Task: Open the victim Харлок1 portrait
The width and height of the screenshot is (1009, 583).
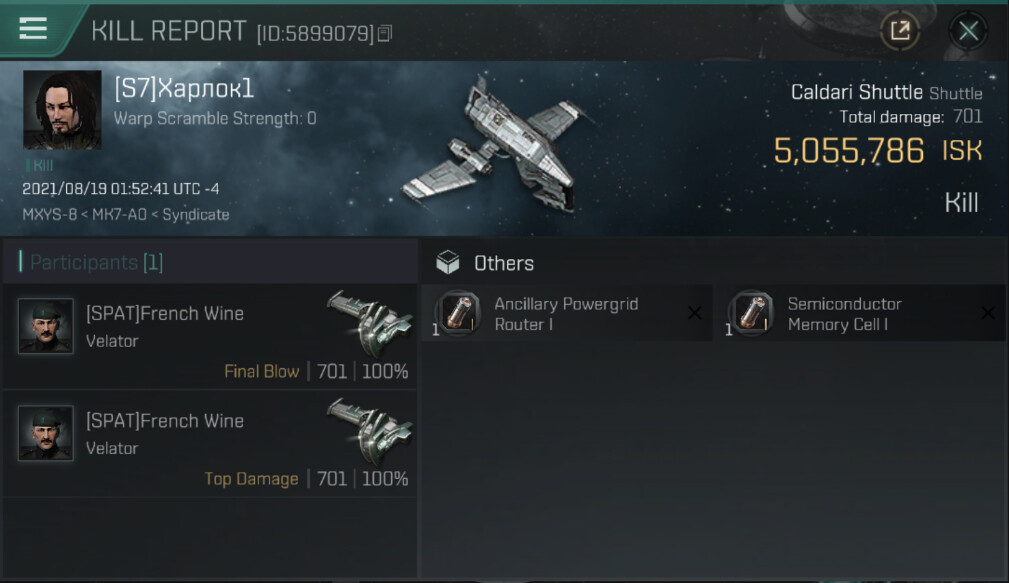Action: 62,110
